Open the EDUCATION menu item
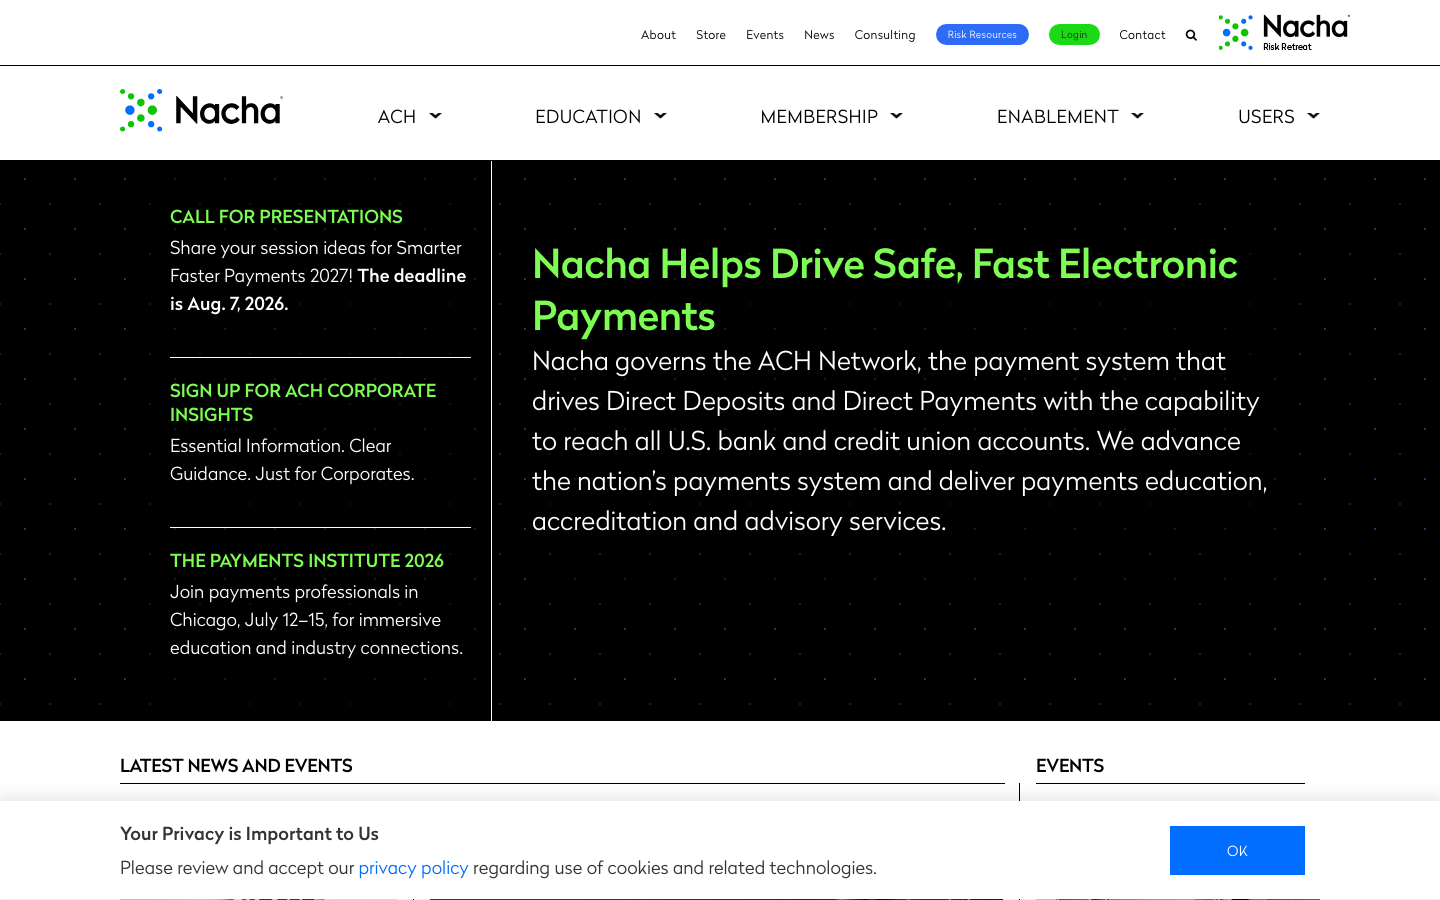1440x900 pixels. point(588,117)
